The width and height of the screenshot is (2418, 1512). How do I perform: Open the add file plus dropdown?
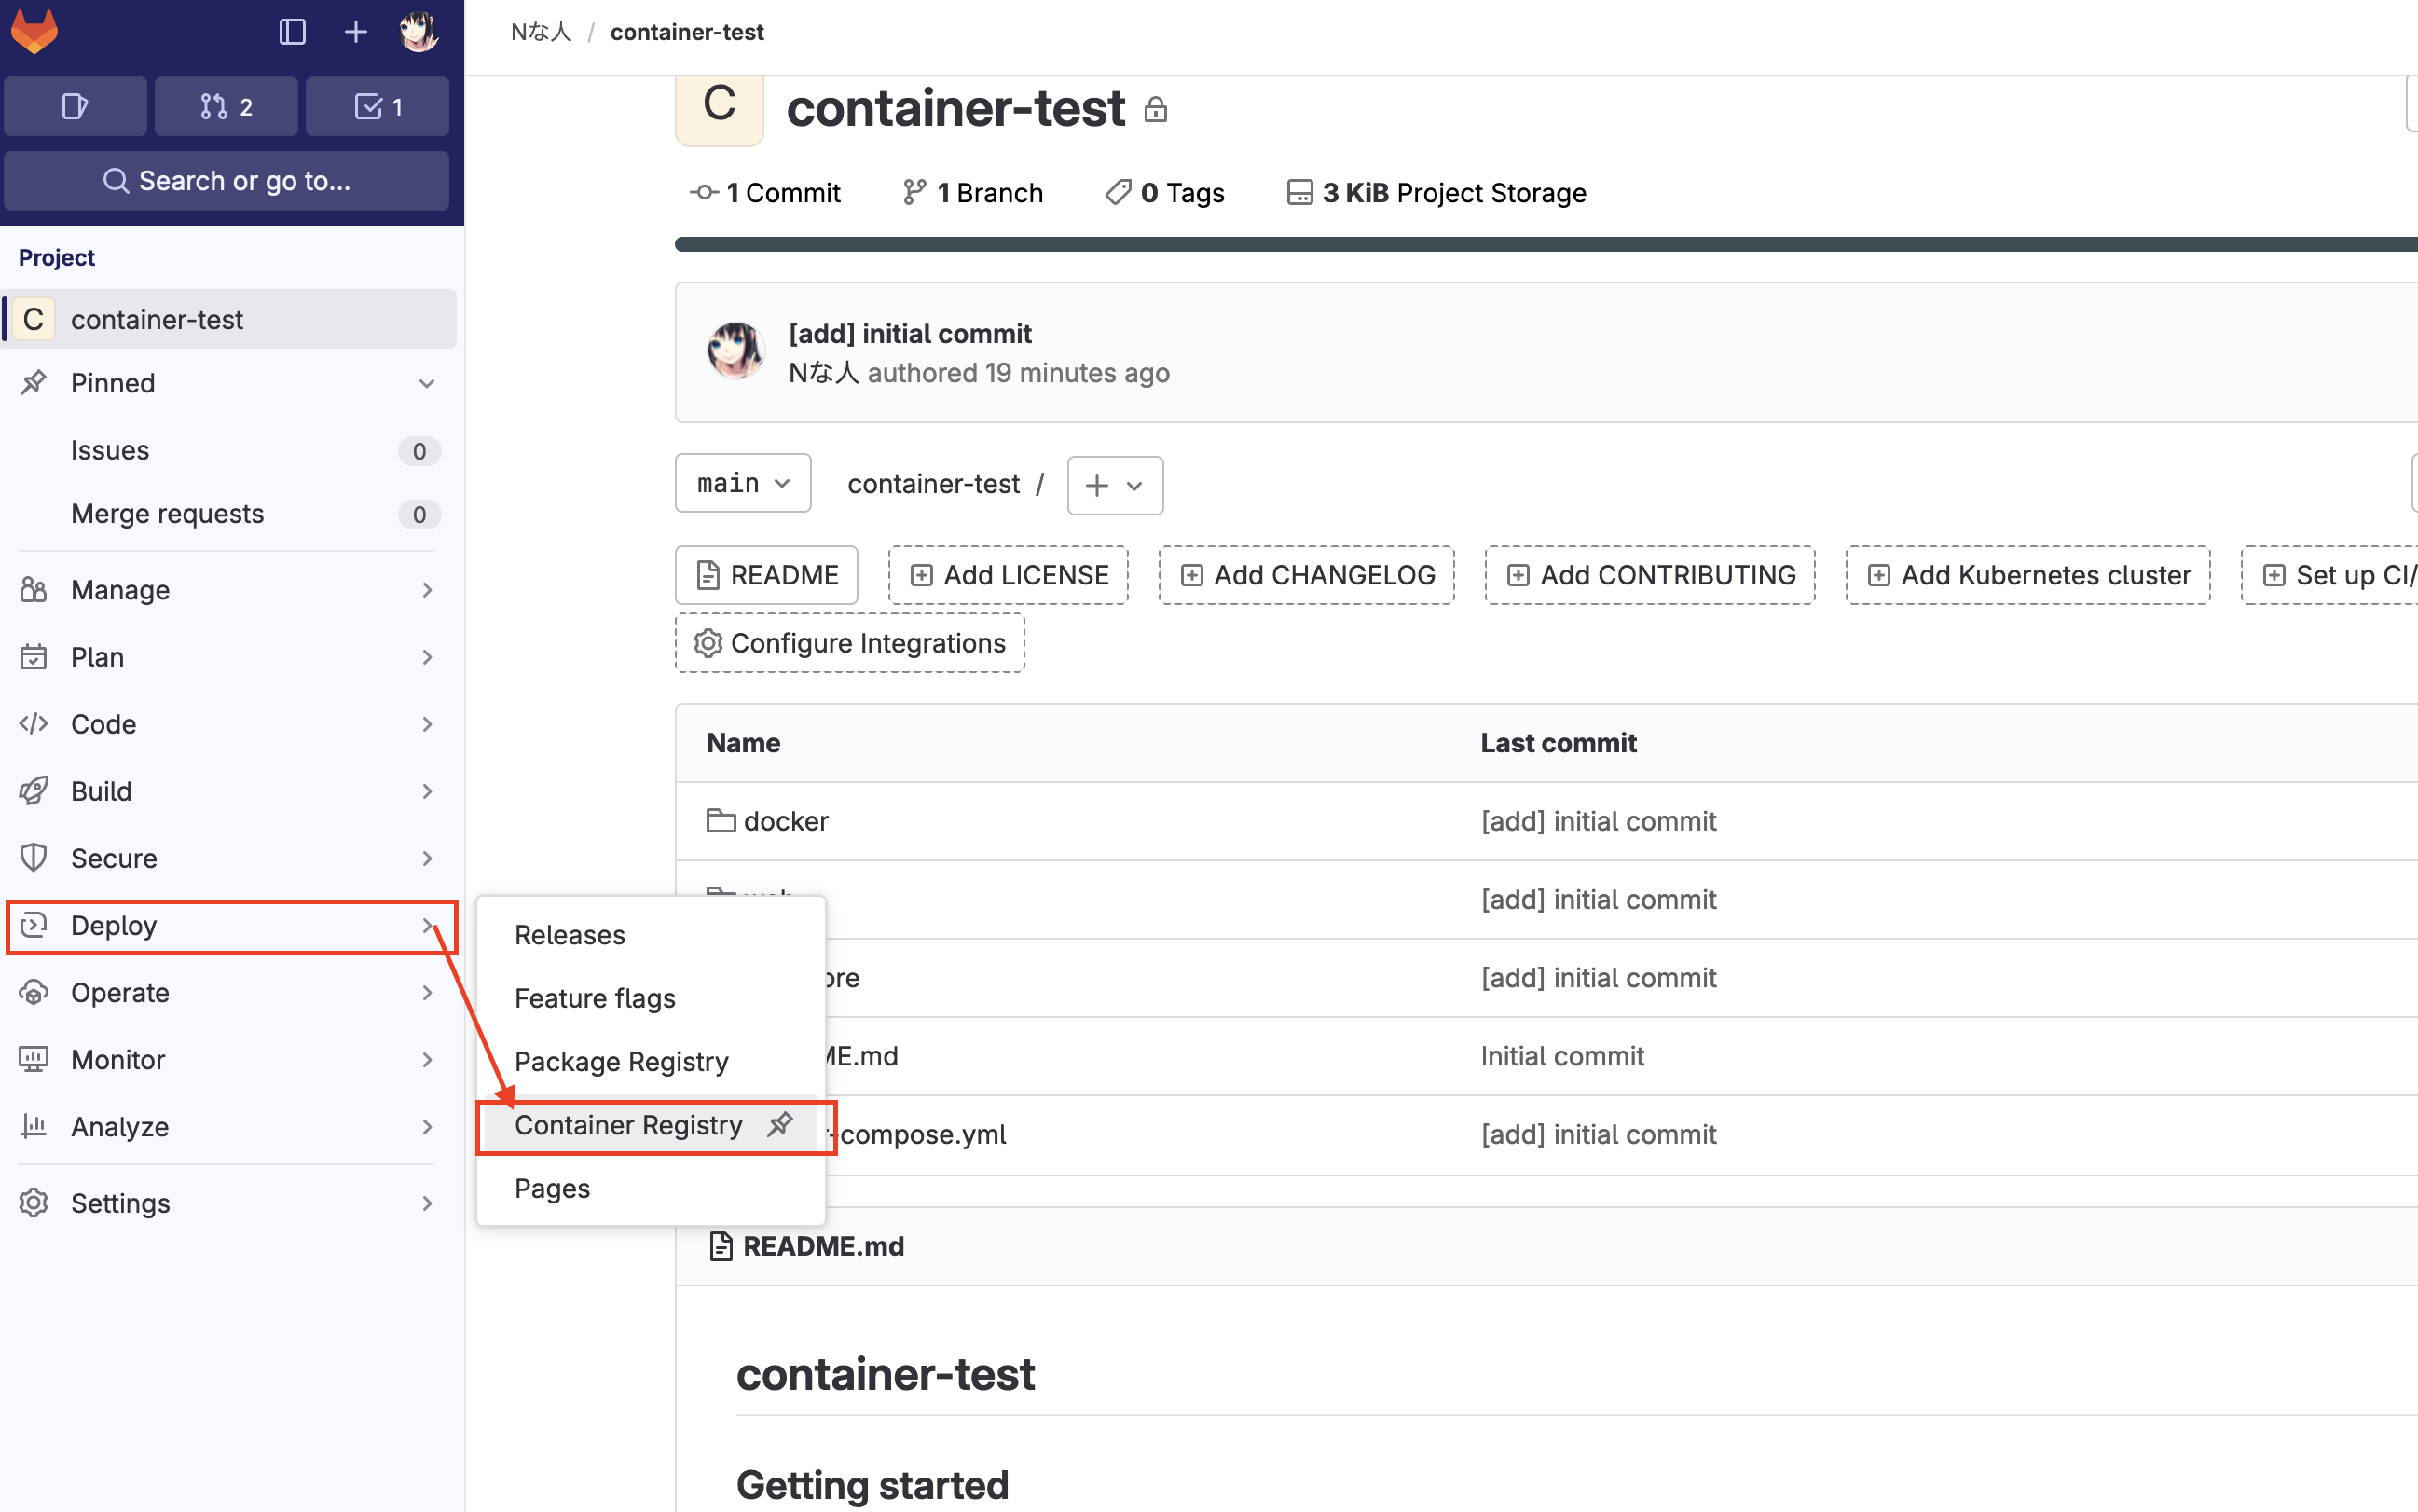click(x=1114, y=485)
